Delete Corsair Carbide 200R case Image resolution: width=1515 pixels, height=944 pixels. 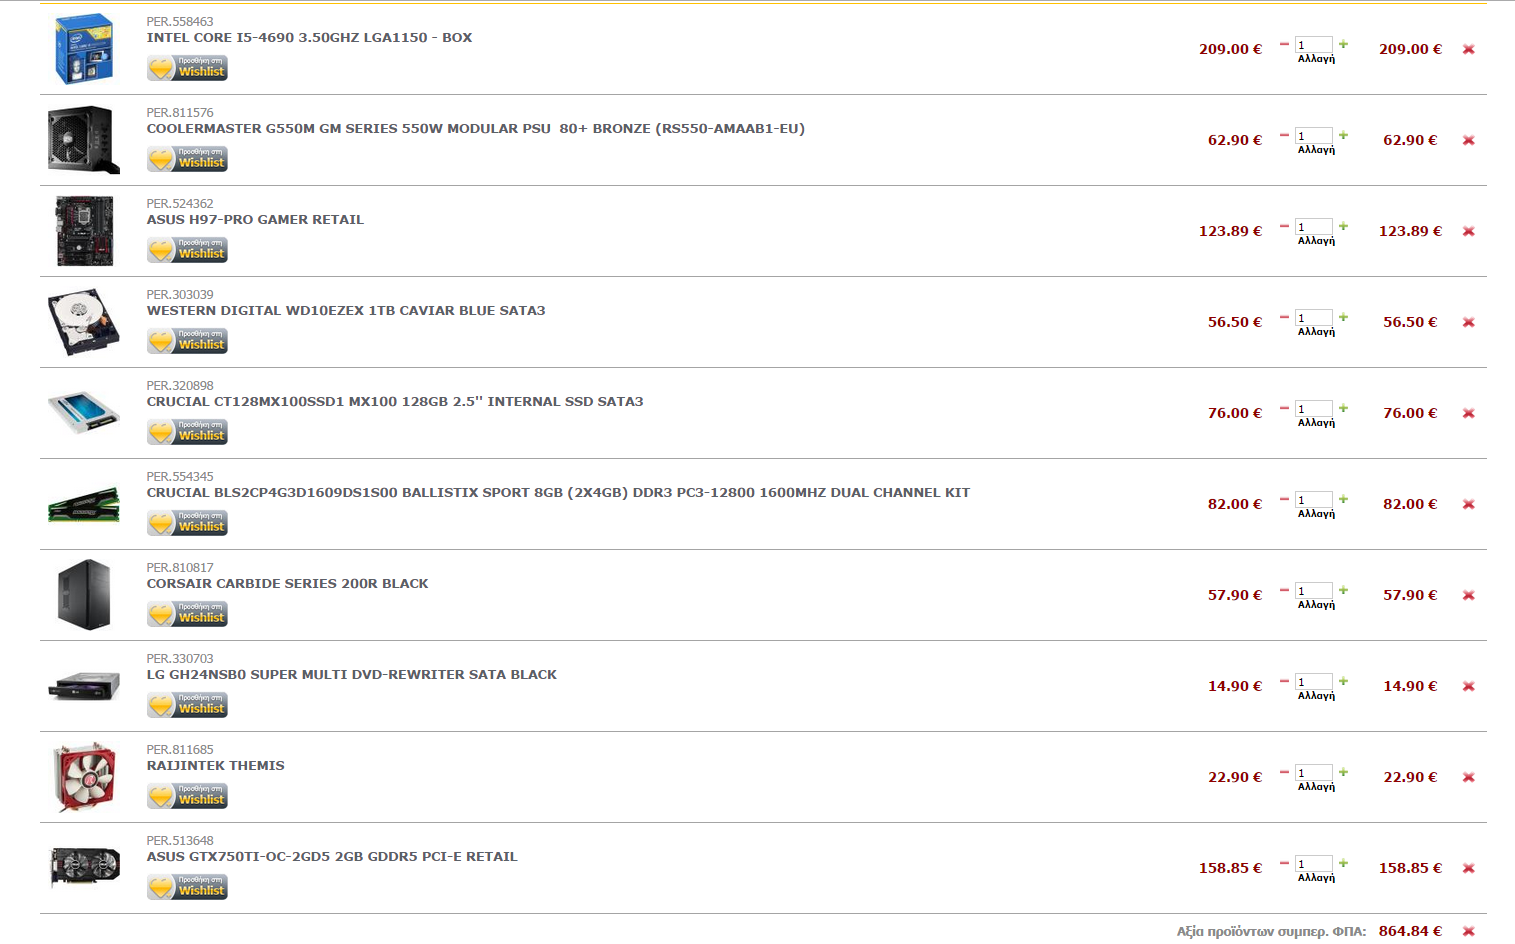(x=1468, y=595)
